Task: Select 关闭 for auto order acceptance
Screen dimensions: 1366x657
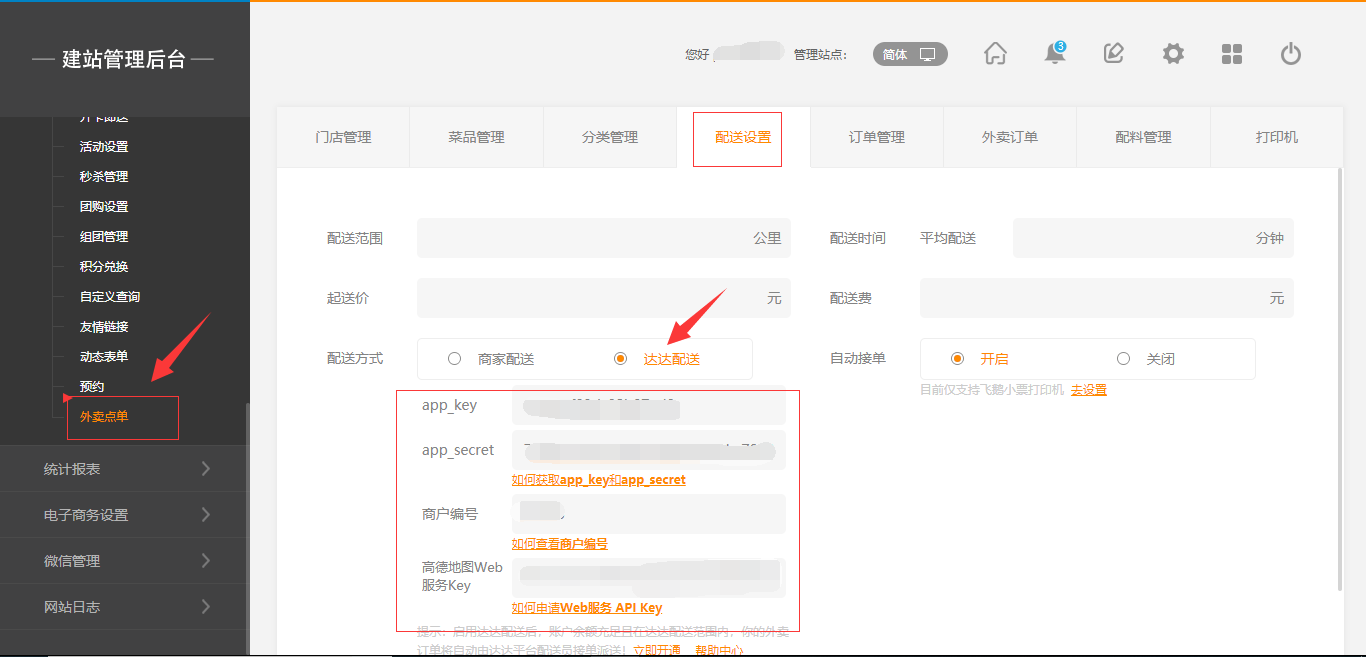Action: 1124,359
